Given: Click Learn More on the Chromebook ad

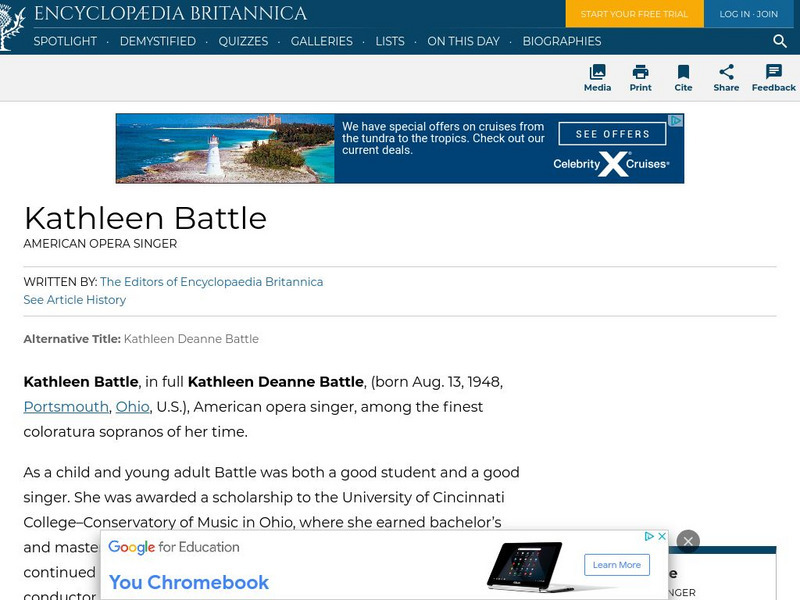Looking at the screenshot, I should point(616,565).
